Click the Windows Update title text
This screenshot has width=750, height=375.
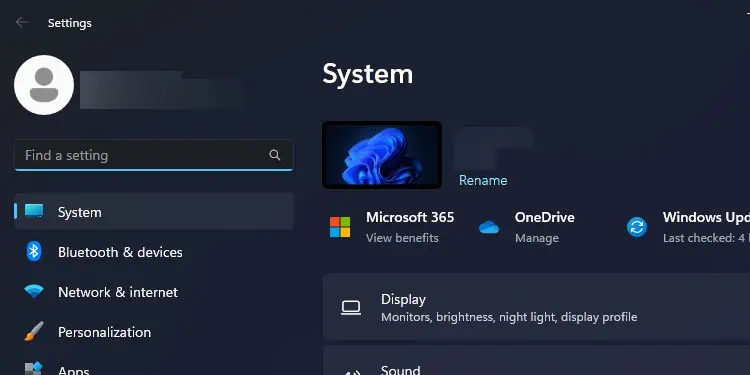click(x=706, y=217)
